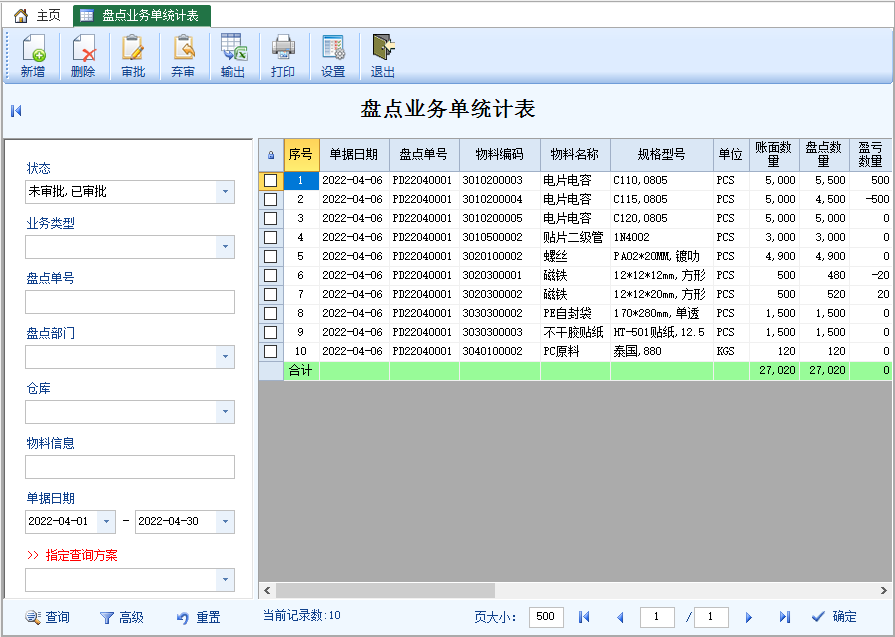Click the KGS unit cell

[731, 351]
